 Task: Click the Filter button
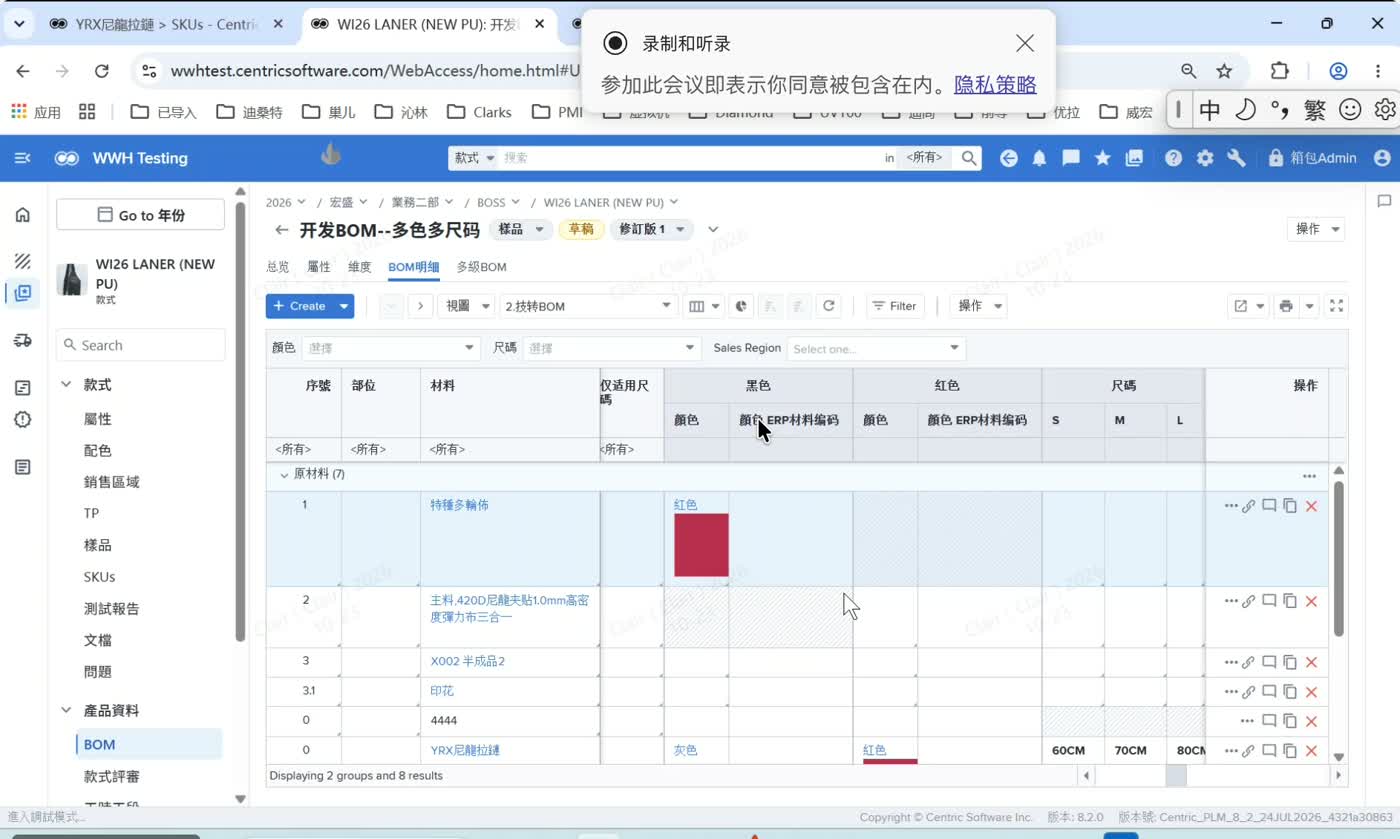pyautogui.click(x=893, y=306)
